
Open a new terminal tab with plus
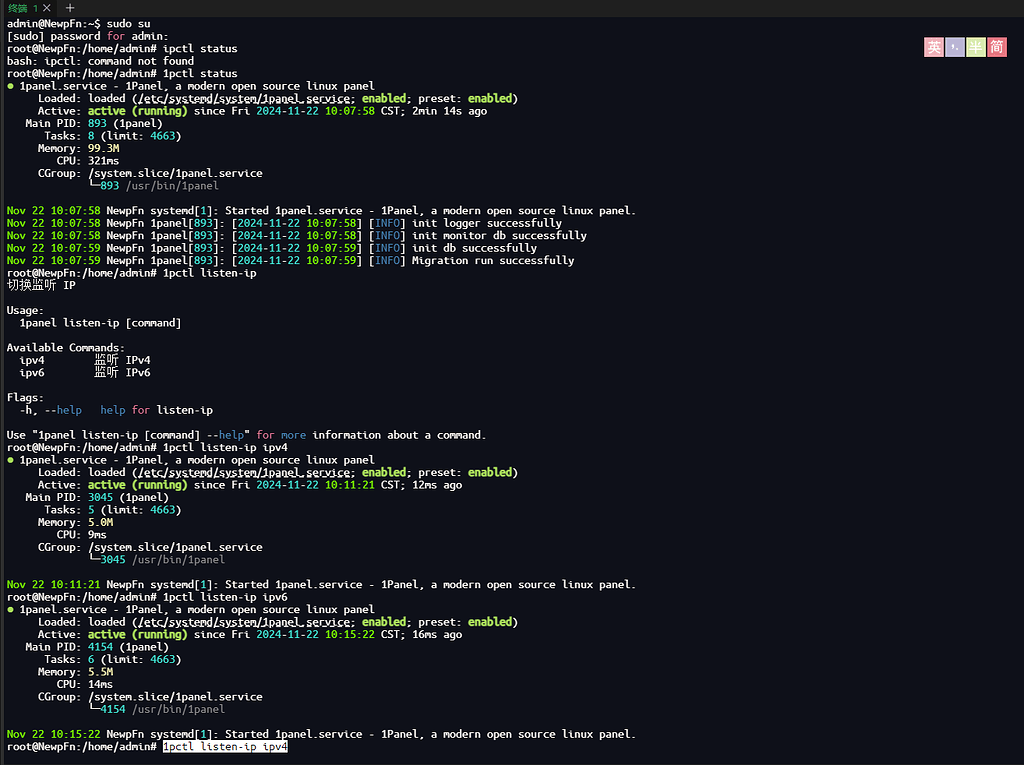[69, 8]
